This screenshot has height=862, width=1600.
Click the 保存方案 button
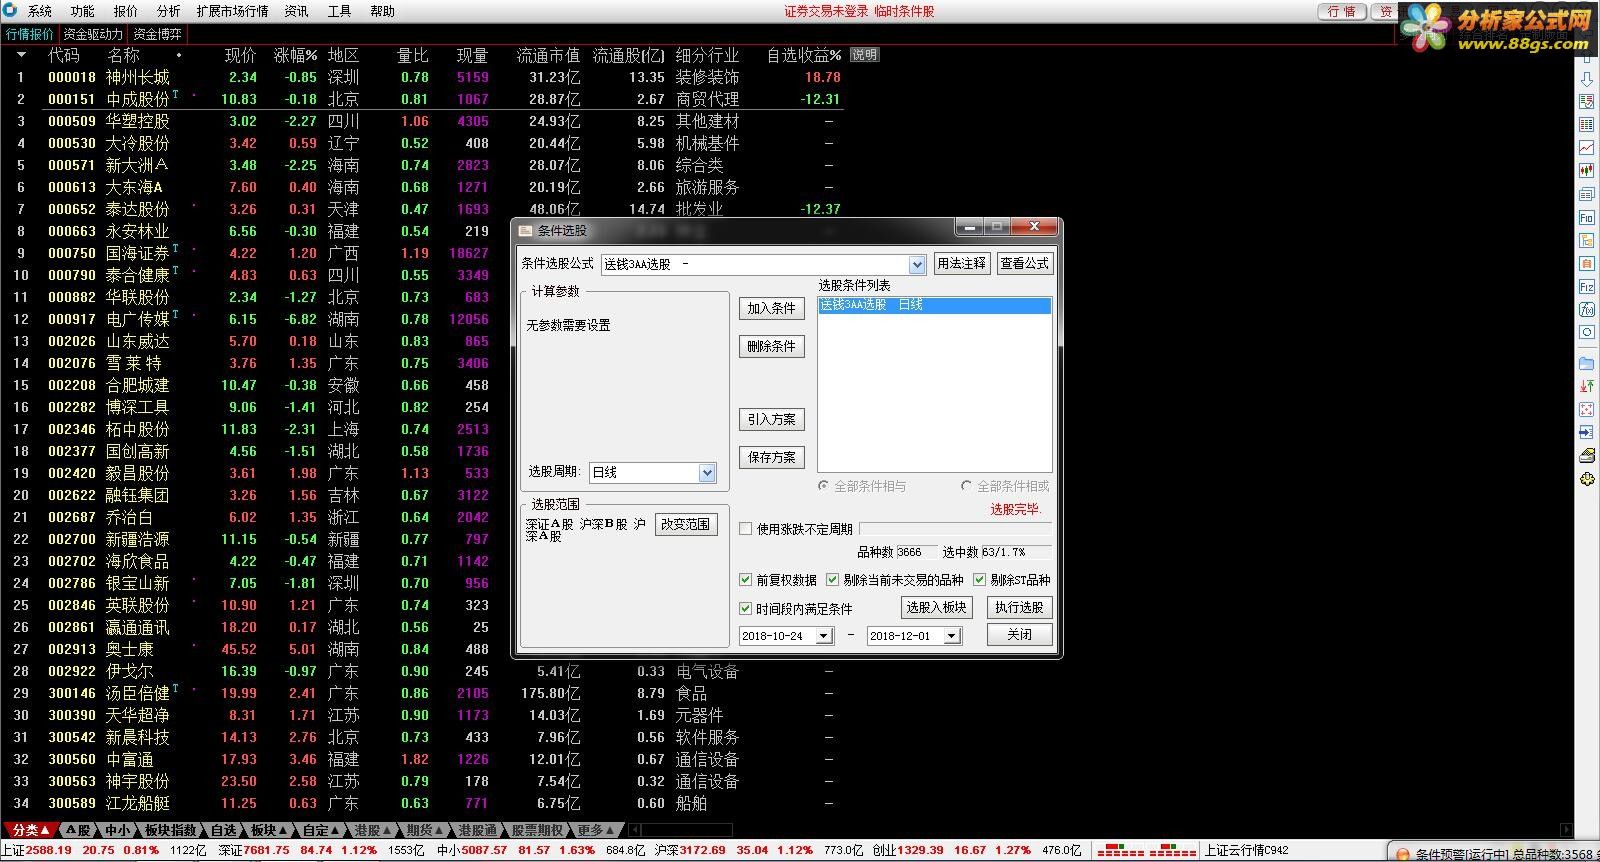point(772,457)
